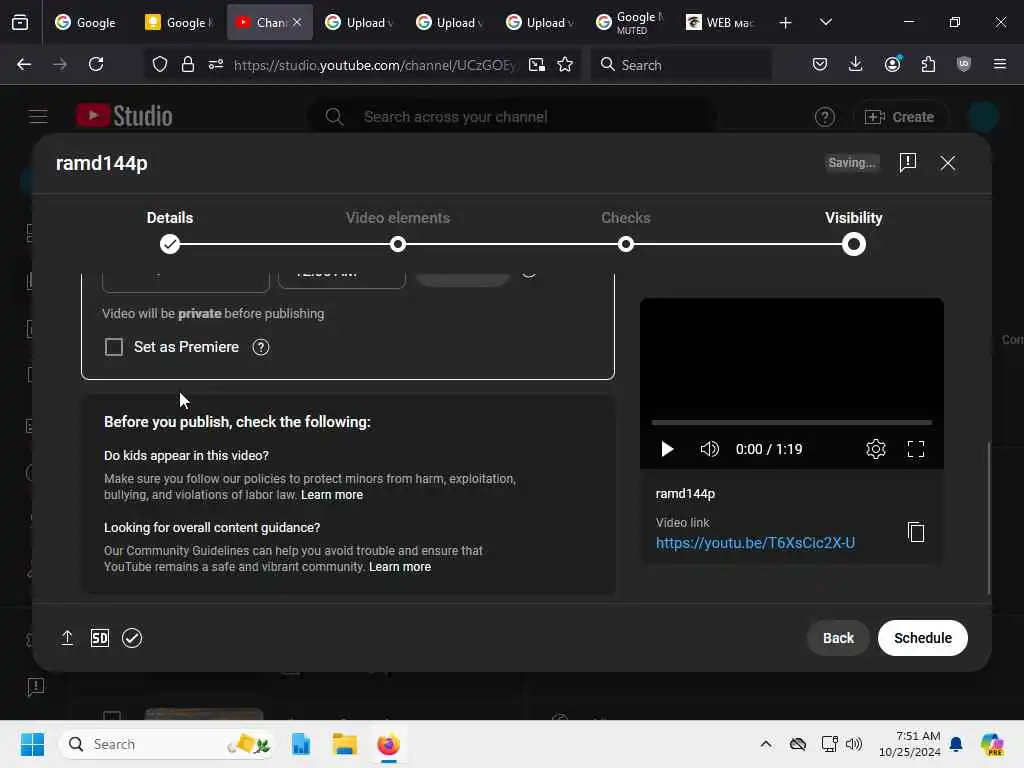Open Learn more about Community Guidelines
Viewport: 1024px width, 768px height.
tap(400, 567)
